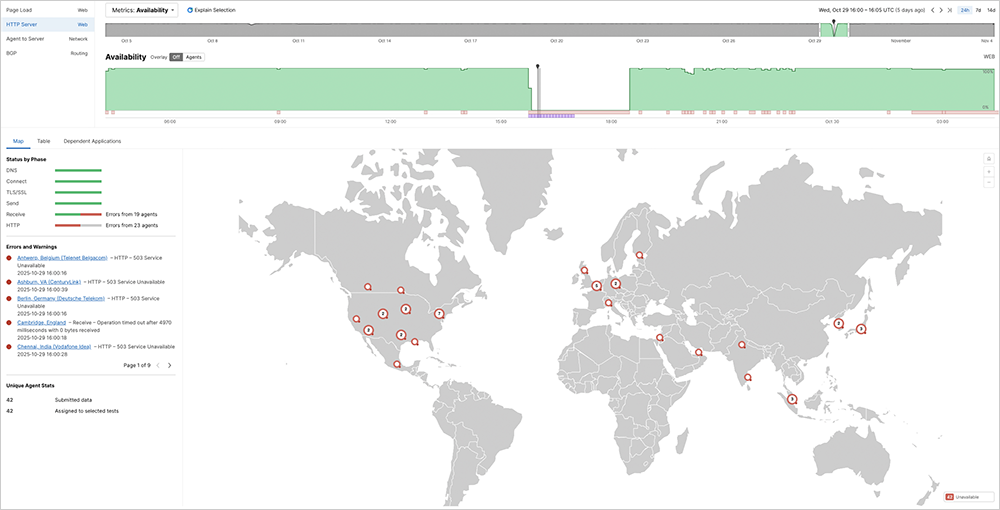Screen dimensions: 1000x510
Task: Zoom in on the map with plus
Action: click(x=989, y=171)
